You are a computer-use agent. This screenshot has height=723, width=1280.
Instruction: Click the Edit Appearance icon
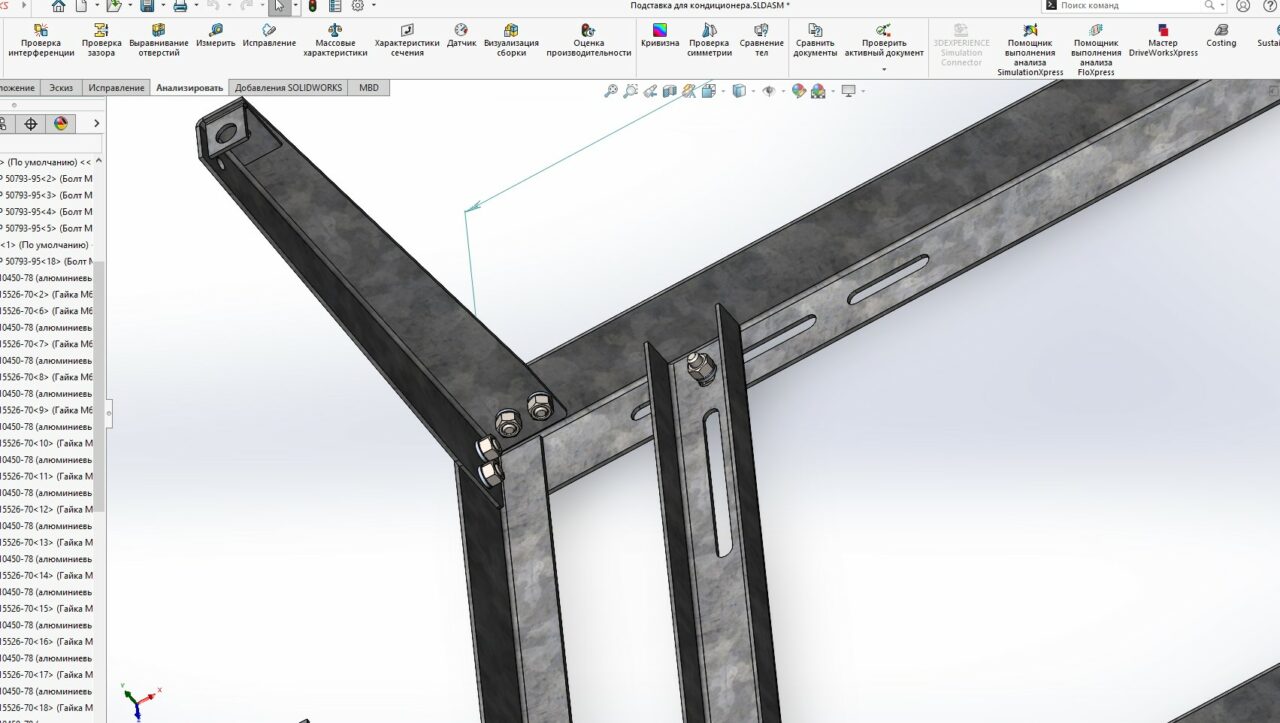tap(797, 90)
